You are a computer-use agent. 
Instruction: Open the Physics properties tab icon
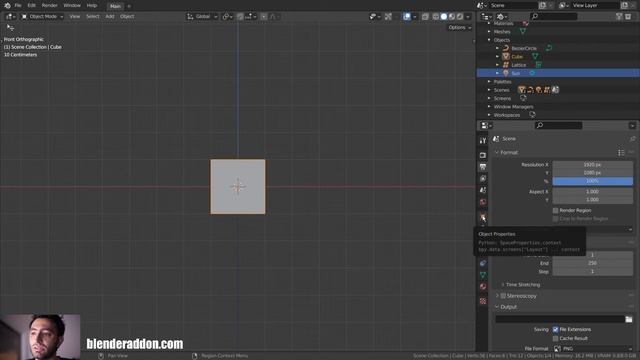[x=483, y=263]
